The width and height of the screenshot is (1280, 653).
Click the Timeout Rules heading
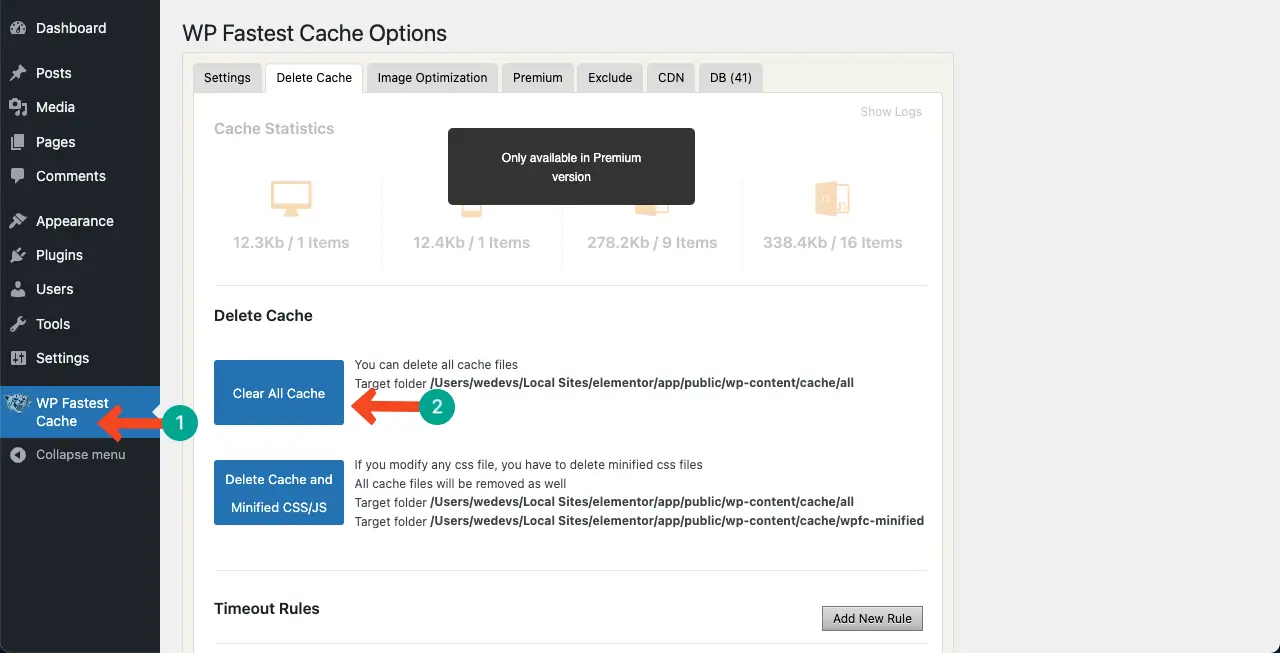coord(267,608)
